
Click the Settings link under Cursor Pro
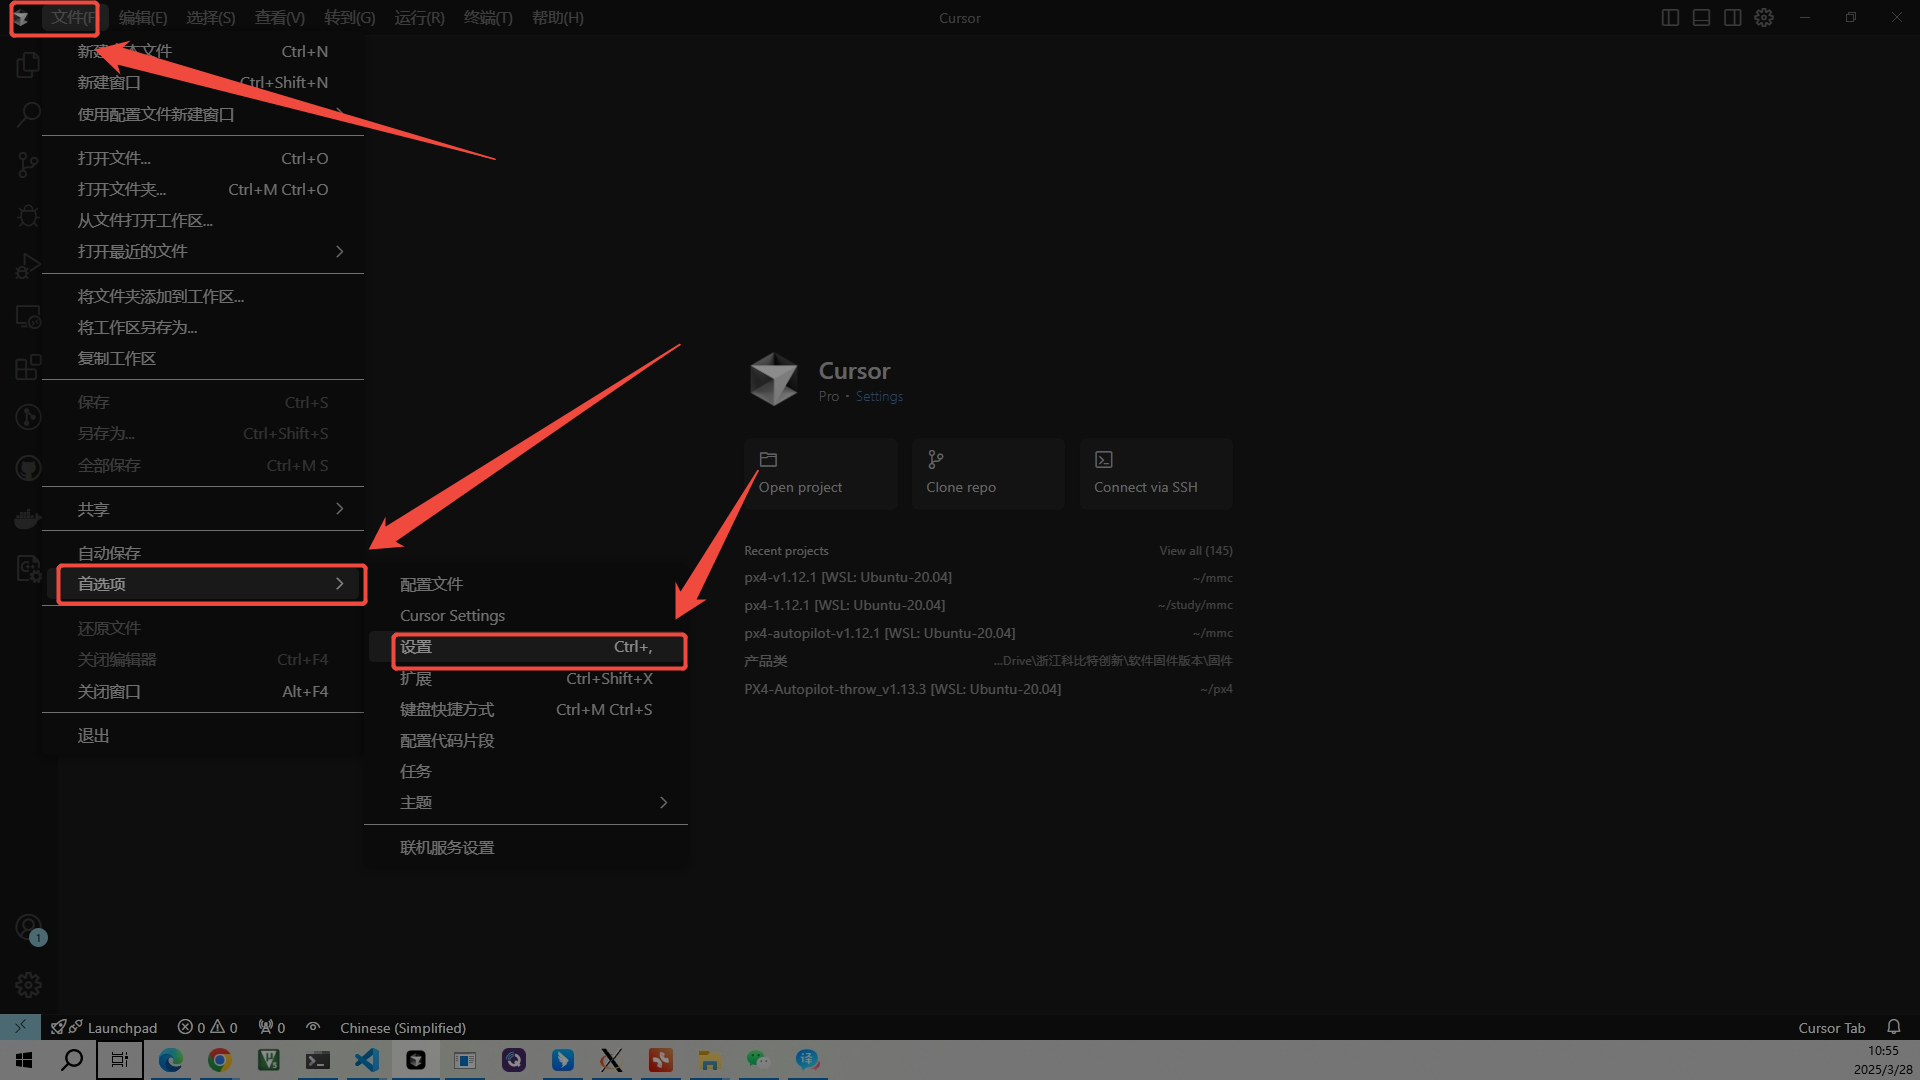tap(879, 396)
